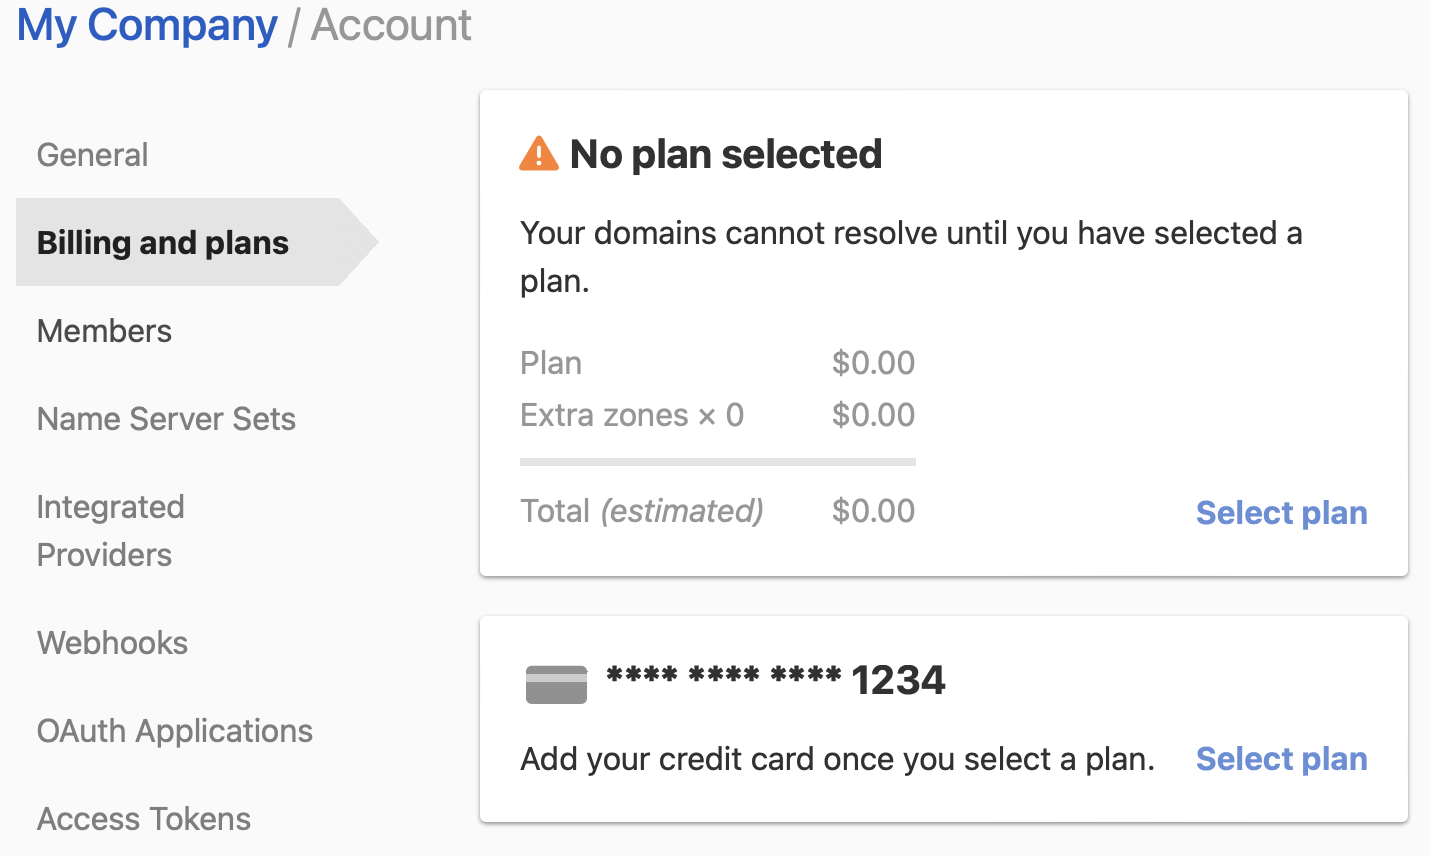The width and height of the screenshot is (1430, 856).
Task: Open the Integrated Providers section
Action: 110,530
